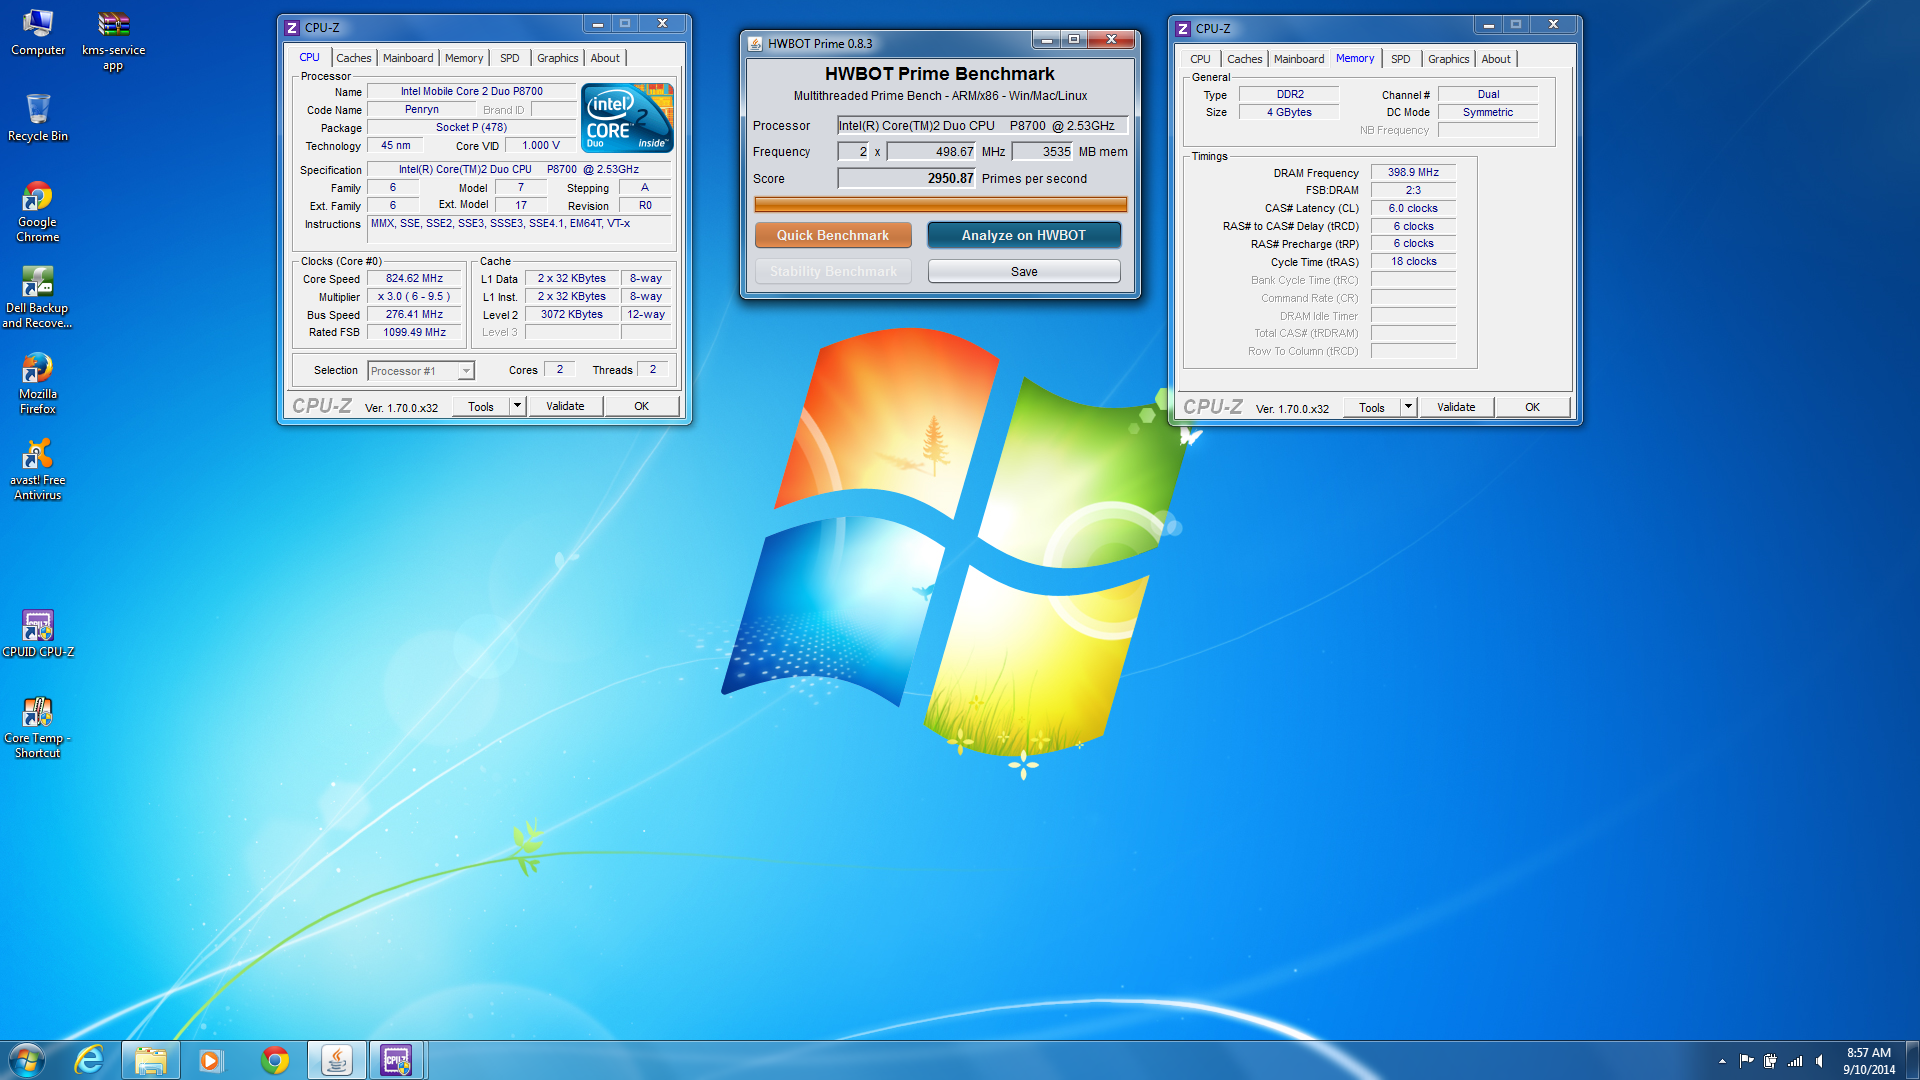Open Processor #1 selection dropdown
1920x1080 pixels.
coord(421,371)
